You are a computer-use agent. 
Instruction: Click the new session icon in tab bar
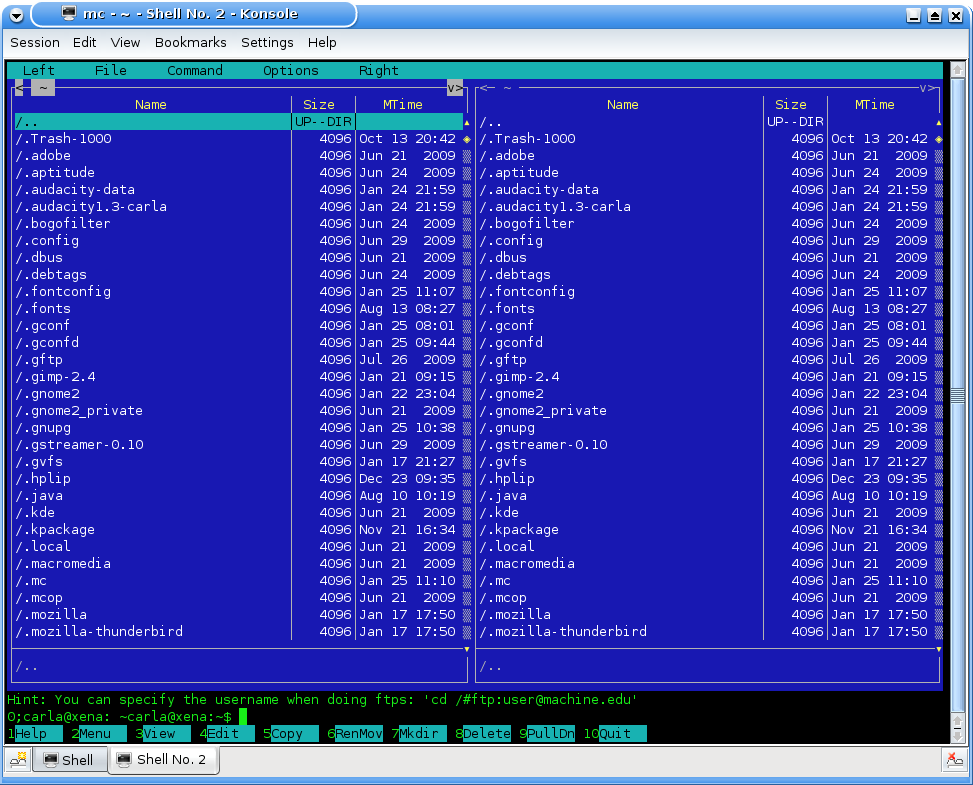tap(18, 760)
